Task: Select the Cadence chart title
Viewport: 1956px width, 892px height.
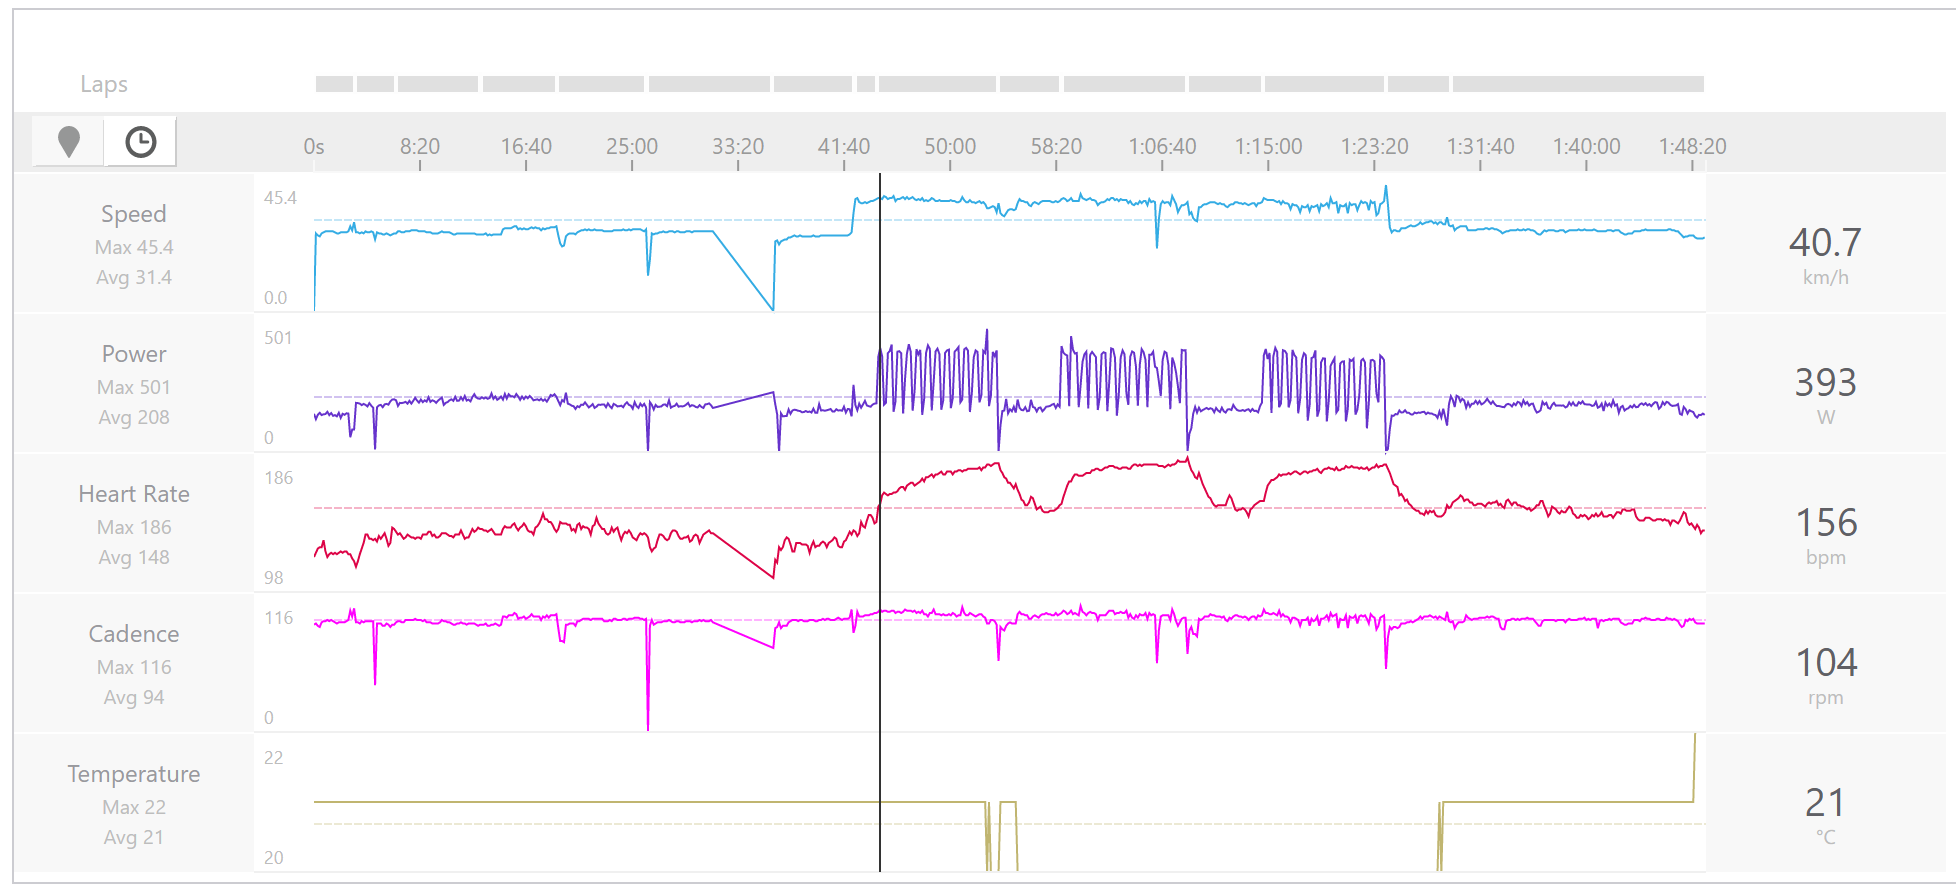Action: (x=133, y=634)
